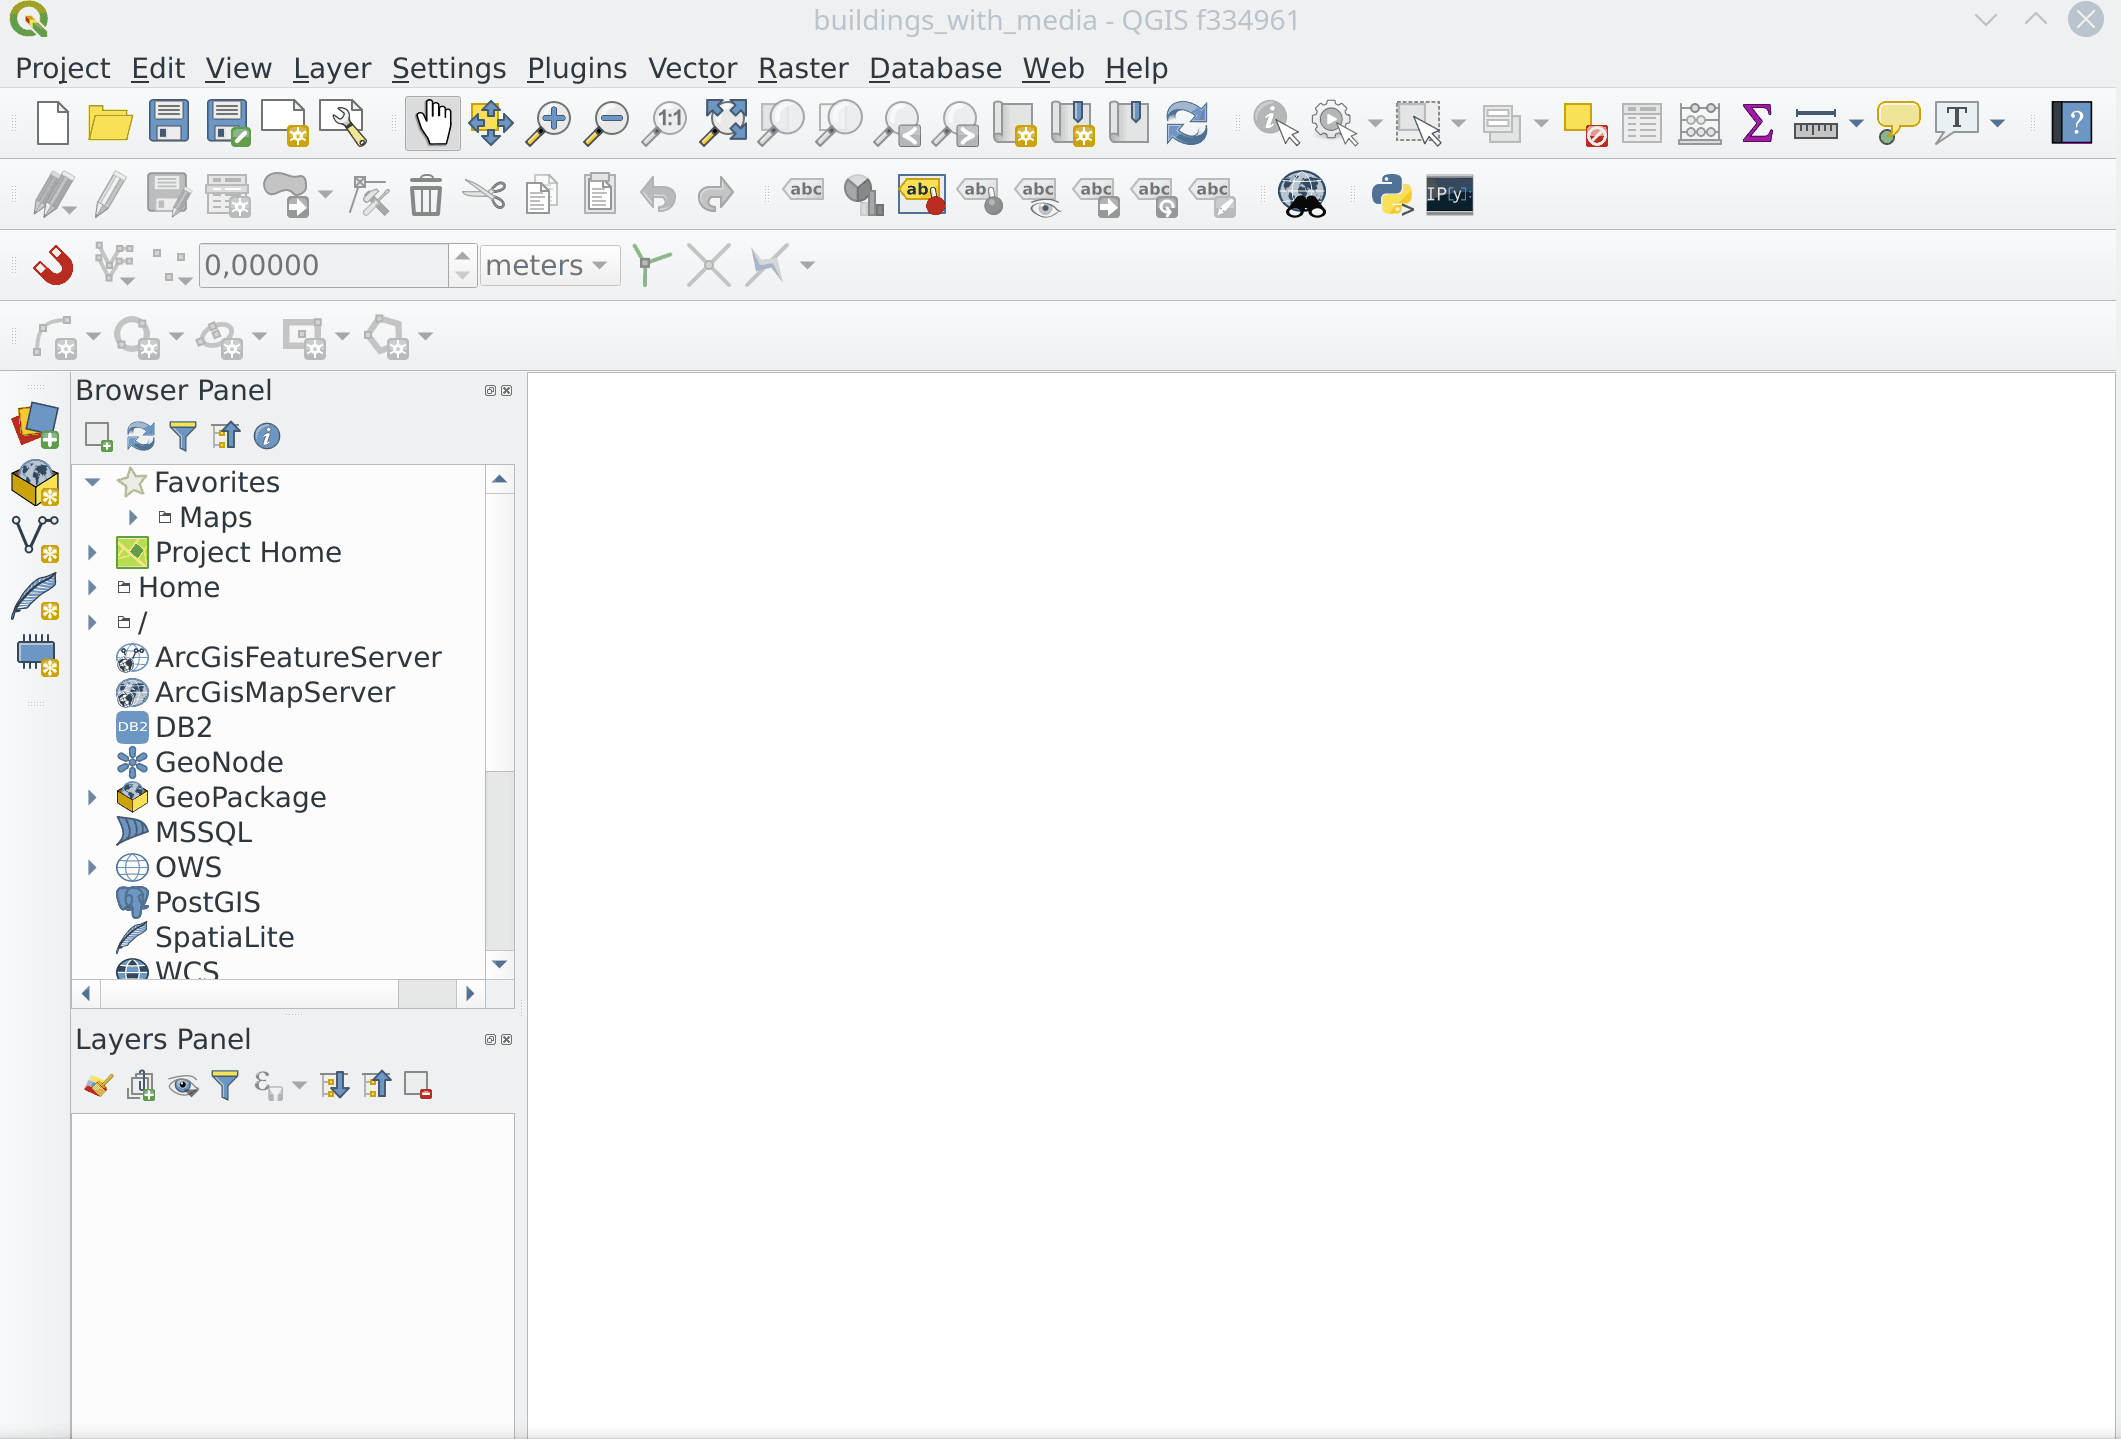The width and height of the screenshot is (2121, 1439).
Task: Click the Add Vector Layer sidebar icon
Action: 36,538
